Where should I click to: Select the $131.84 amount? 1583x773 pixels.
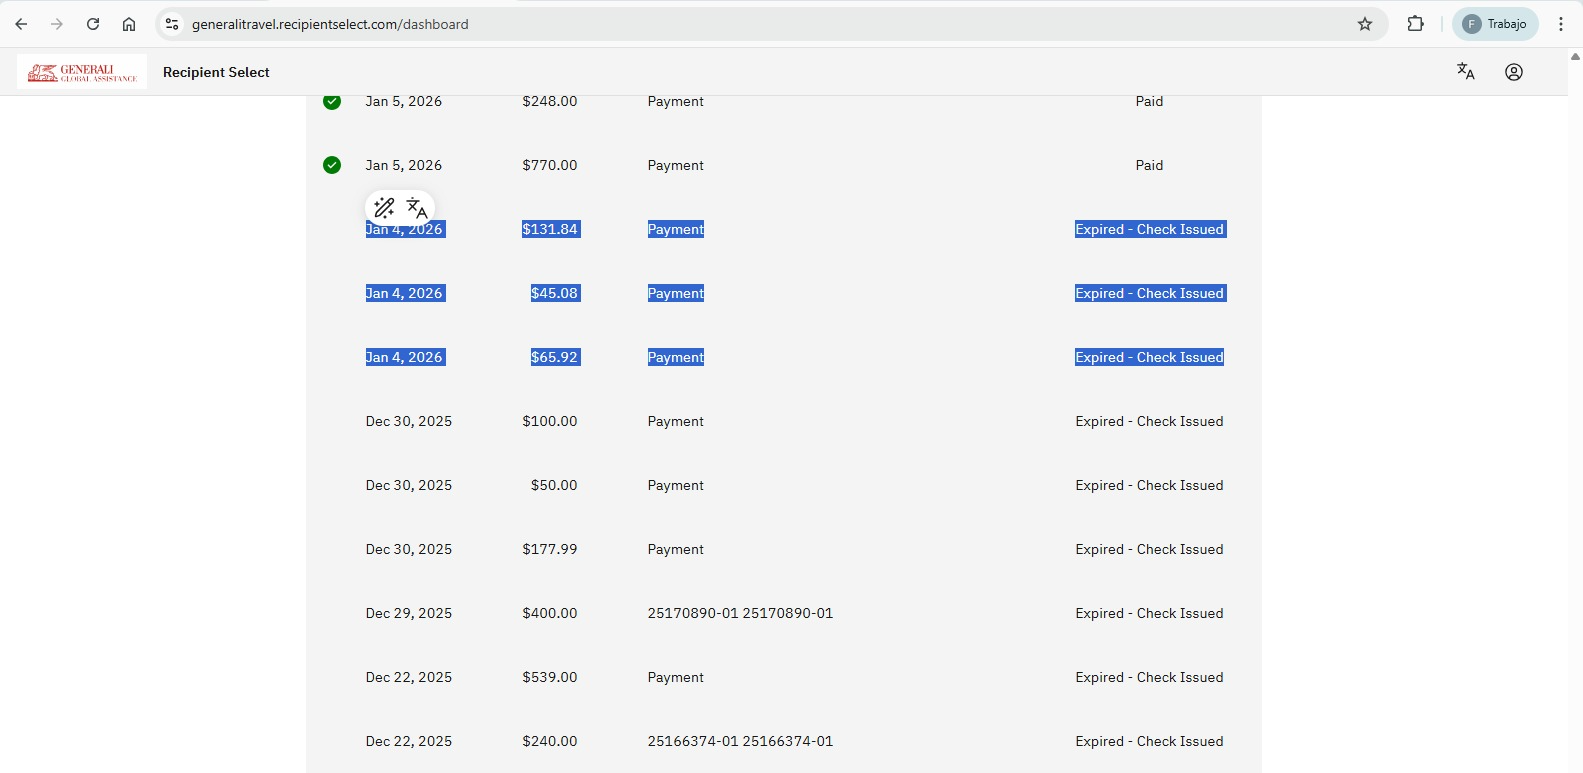[550, 229]
